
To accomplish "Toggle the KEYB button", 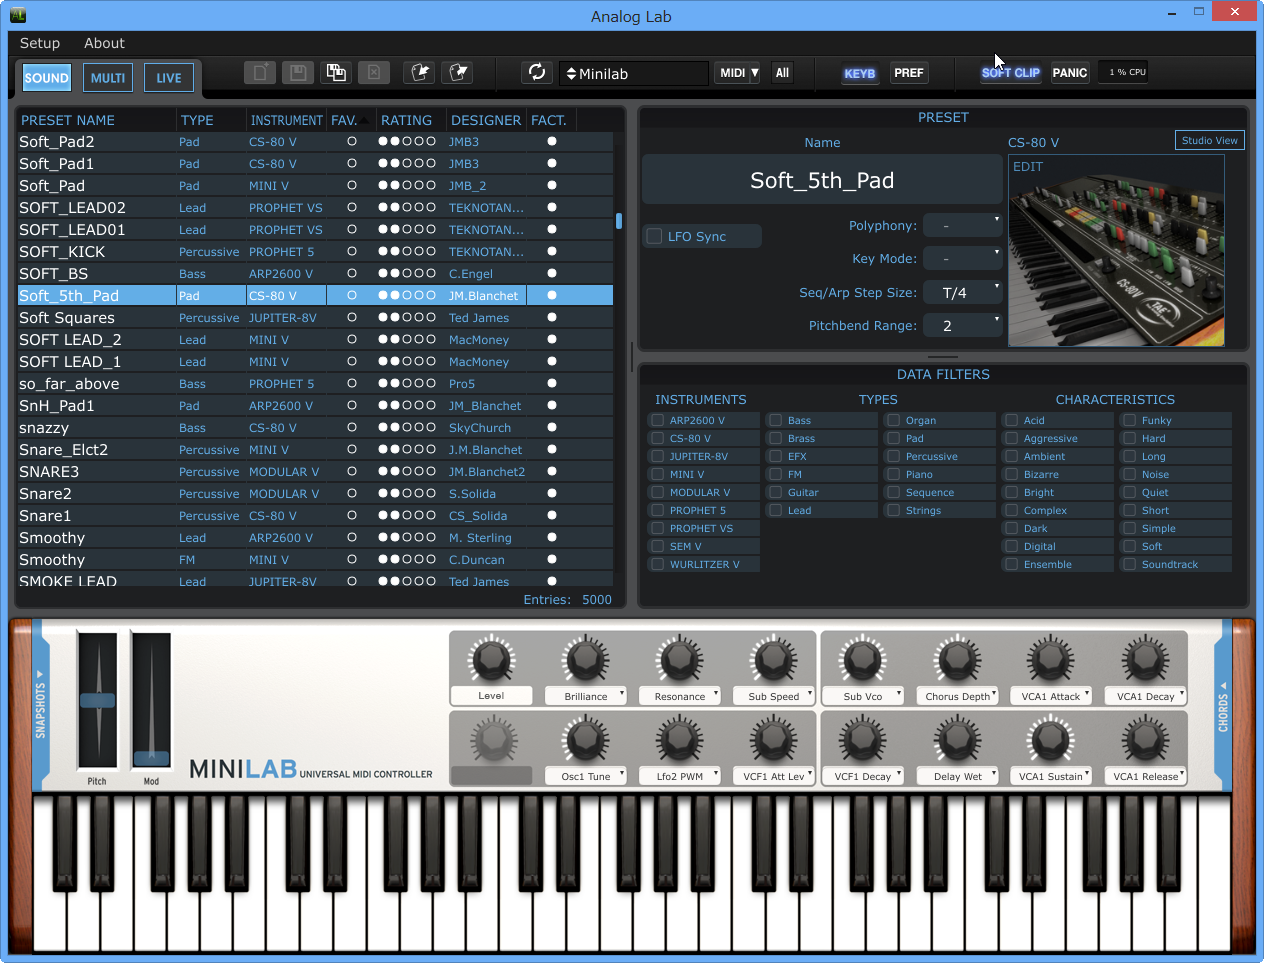I will [x=859, y=73].
